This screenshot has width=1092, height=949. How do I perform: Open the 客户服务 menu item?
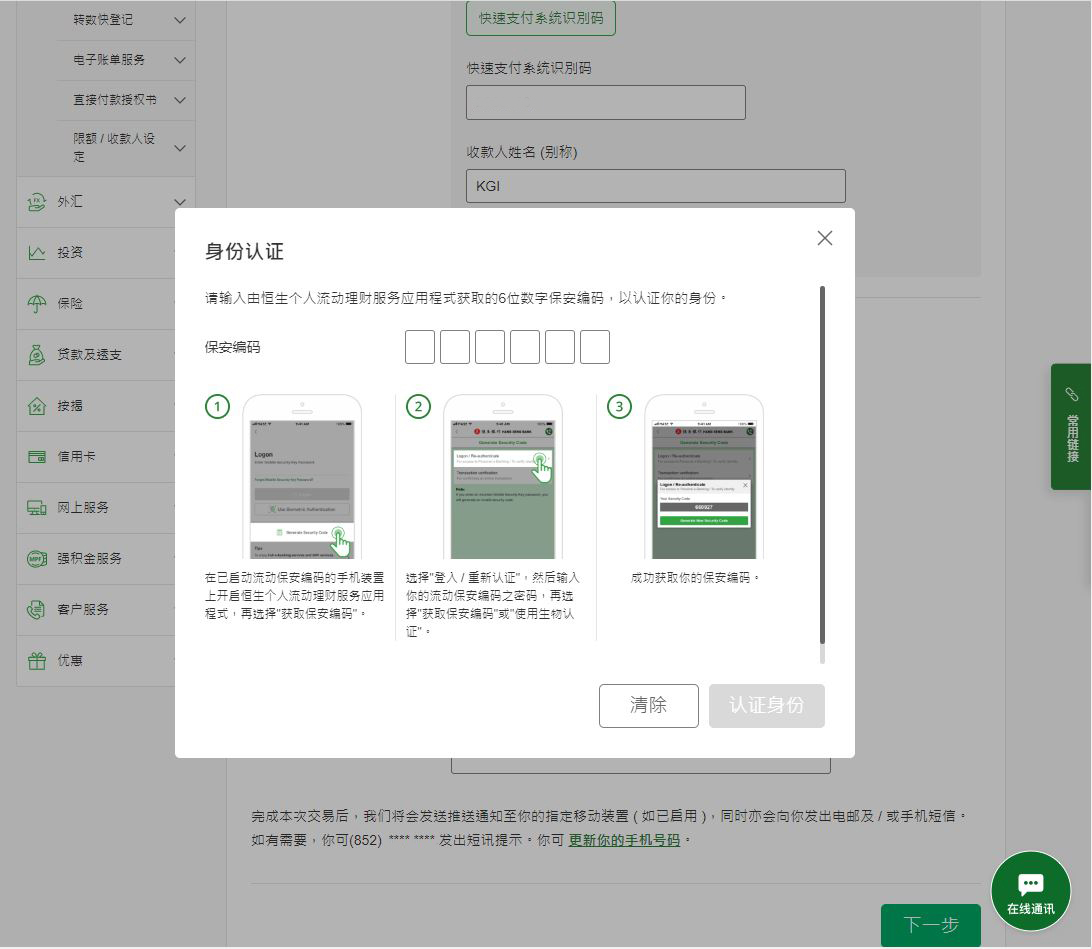tap(83, 610)
